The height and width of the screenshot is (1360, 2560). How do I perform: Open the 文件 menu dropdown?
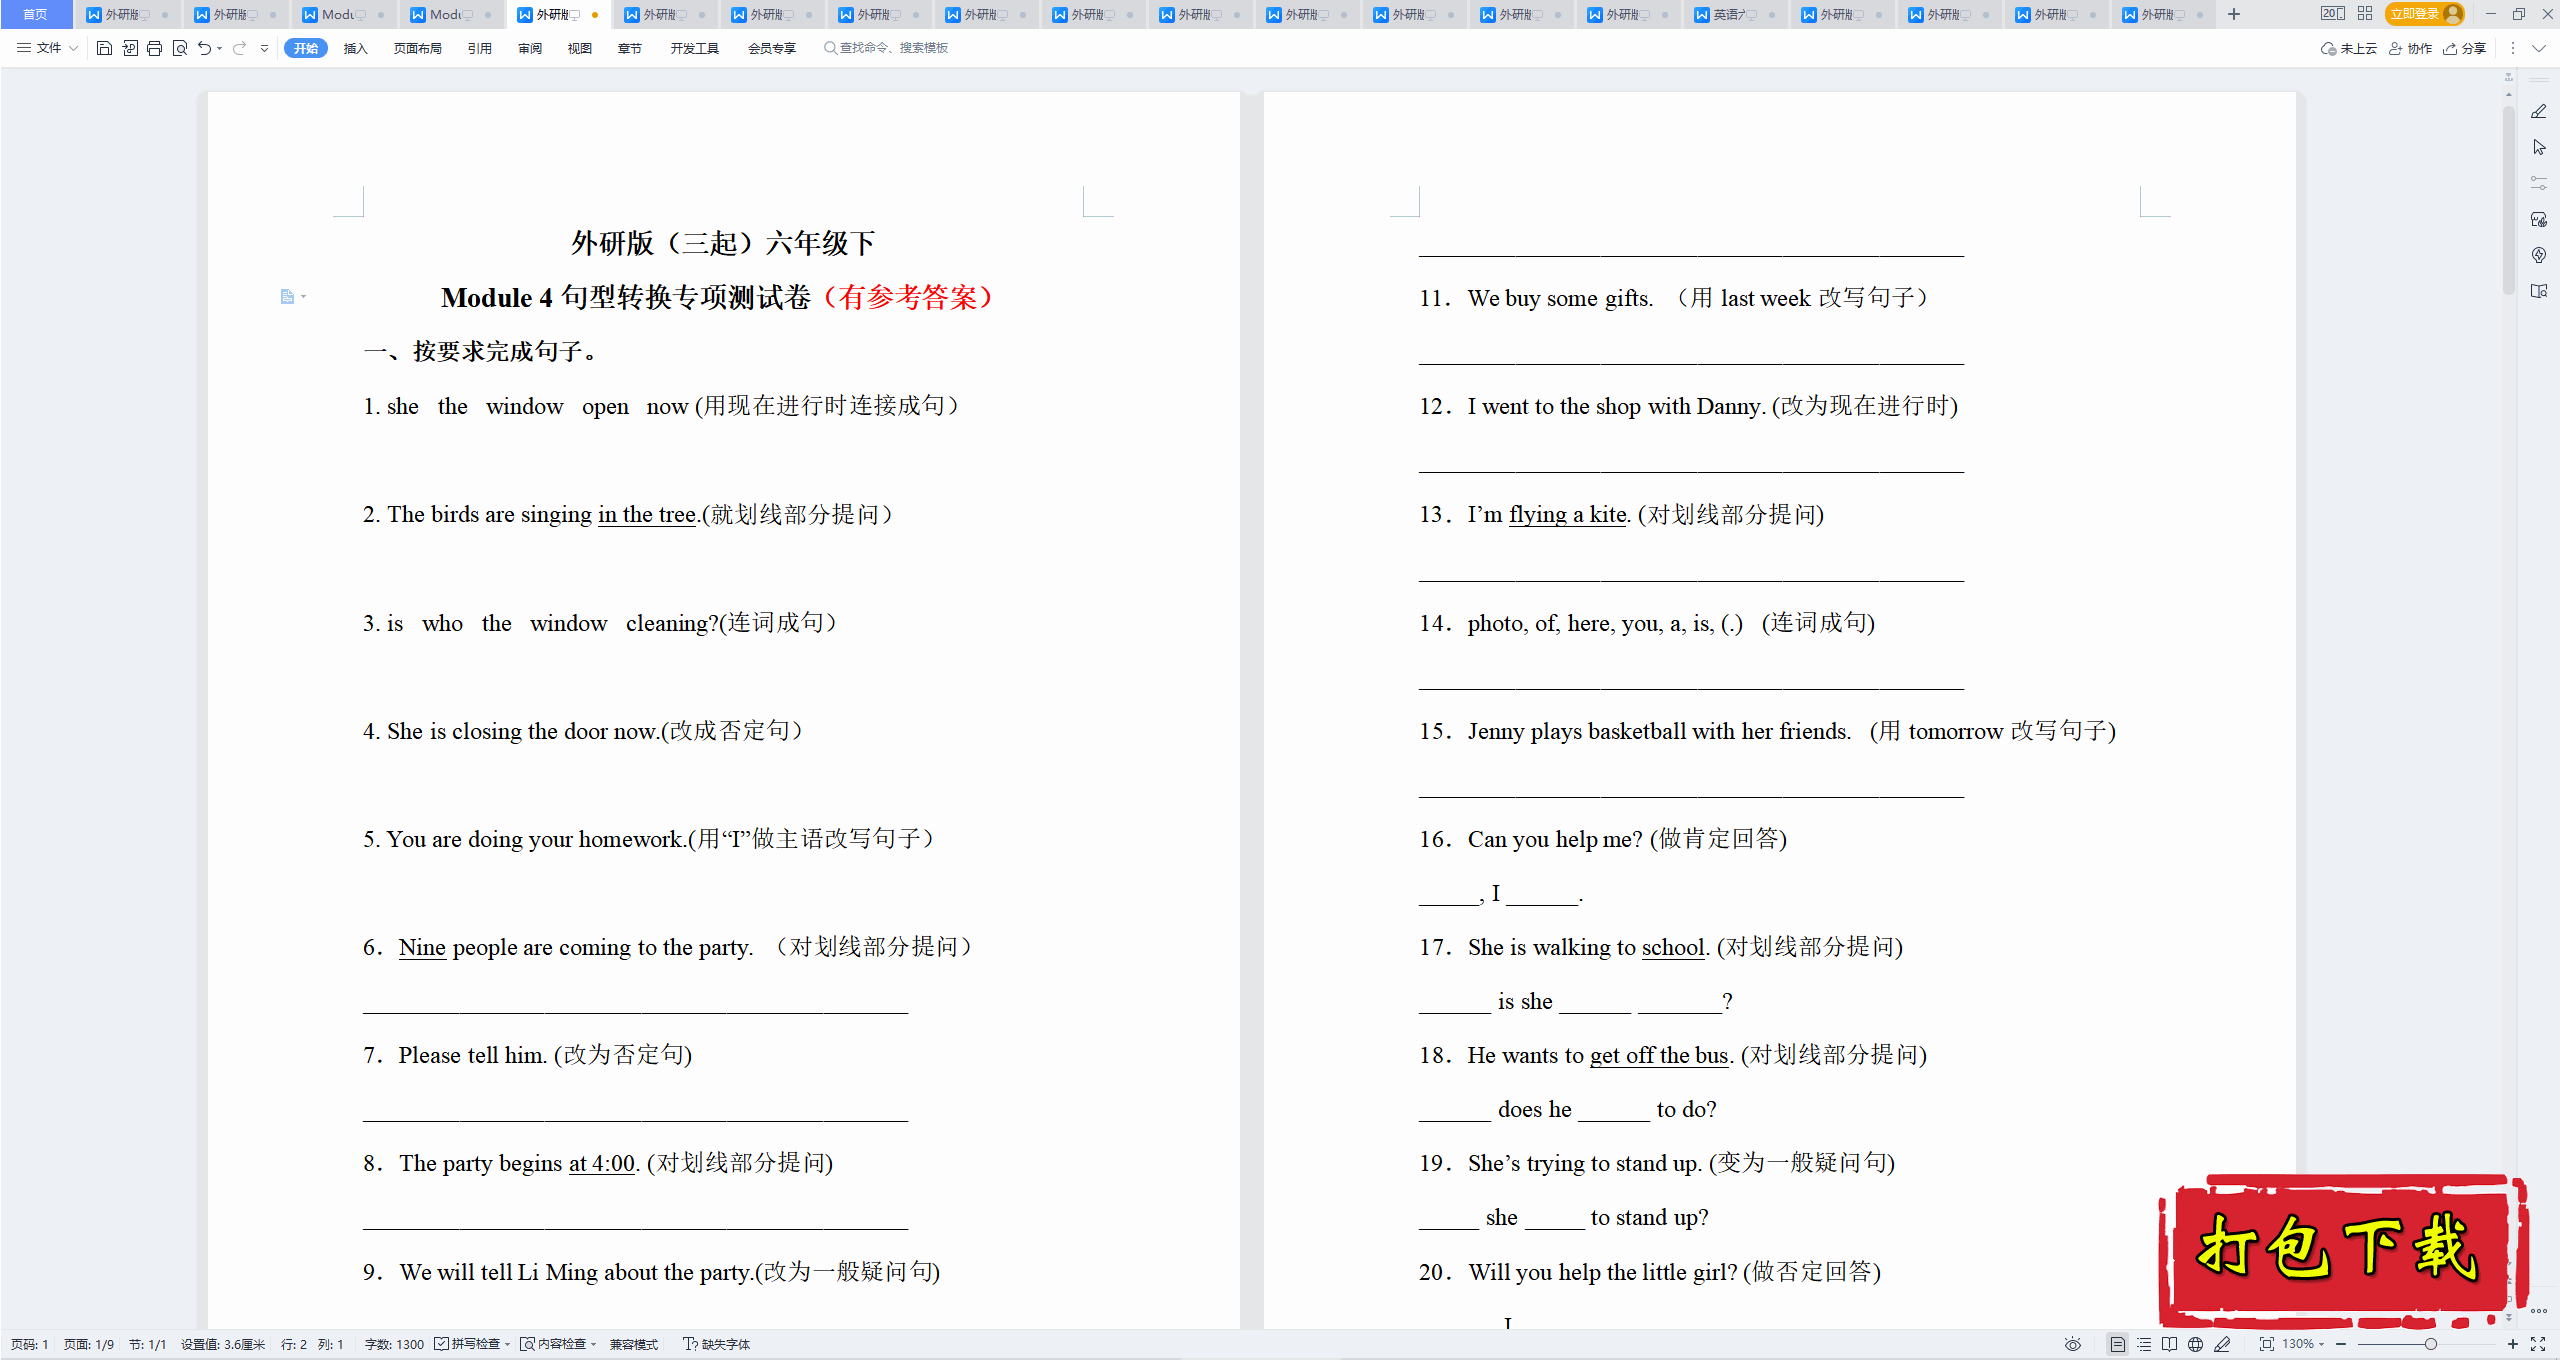point(47,48)
